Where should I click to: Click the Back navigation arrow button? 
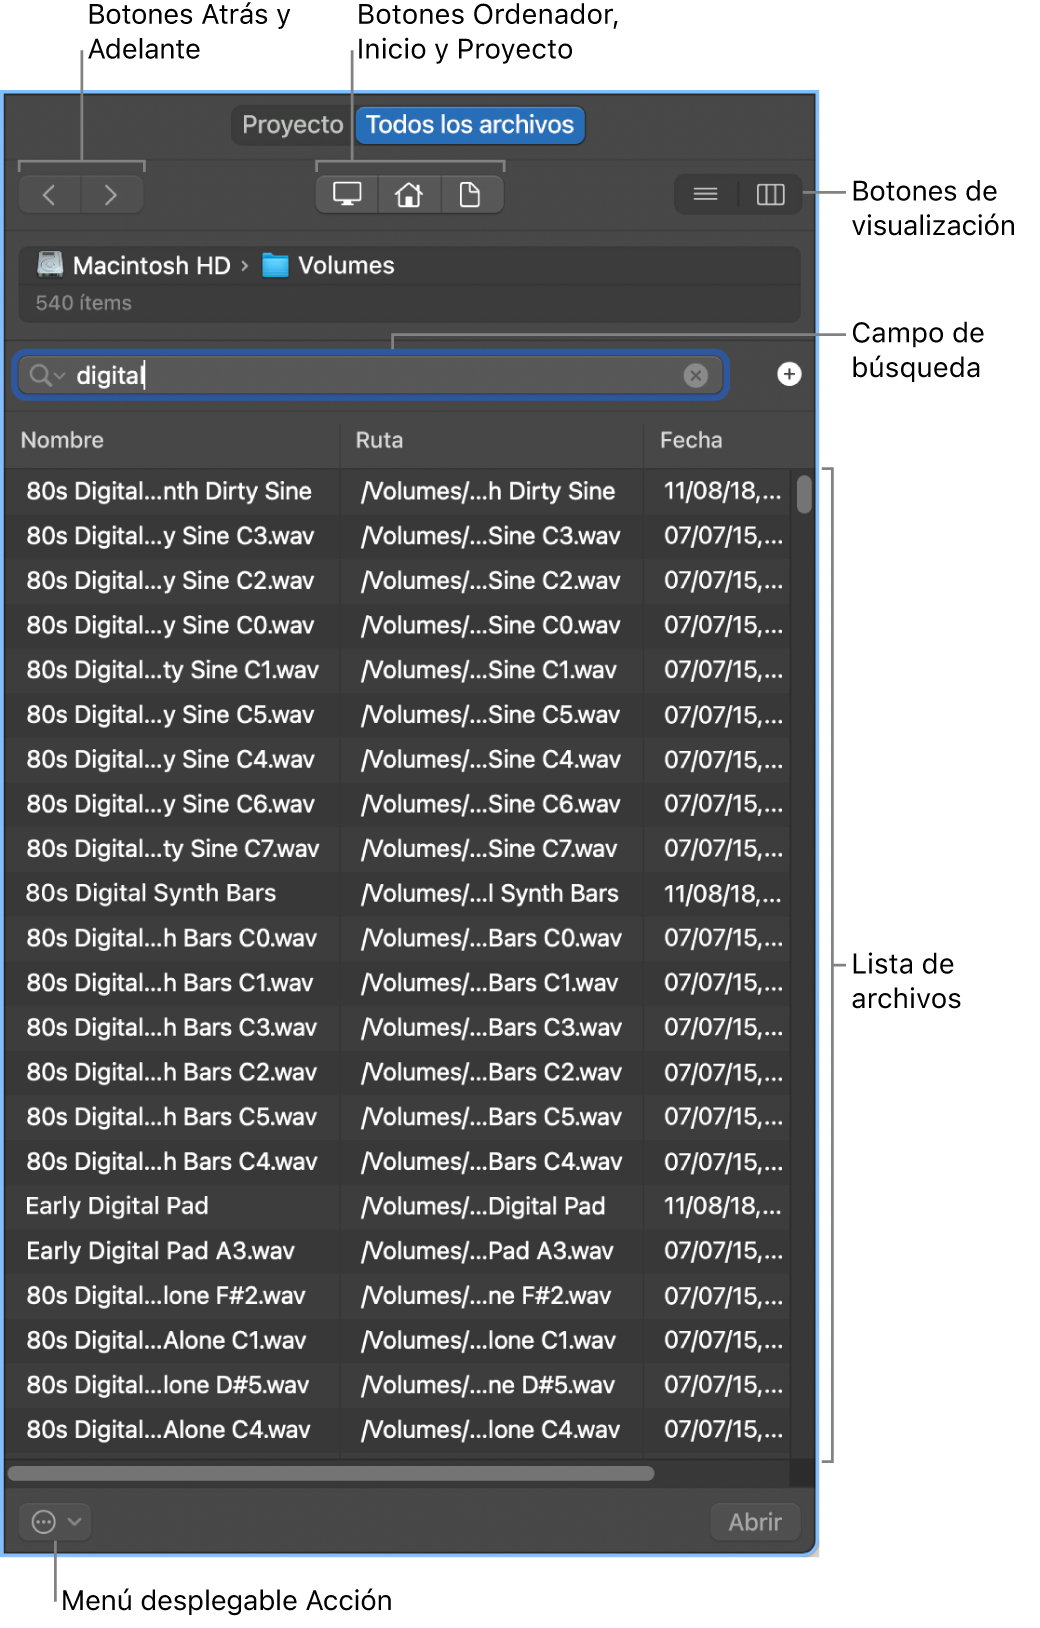pos(49,195)
